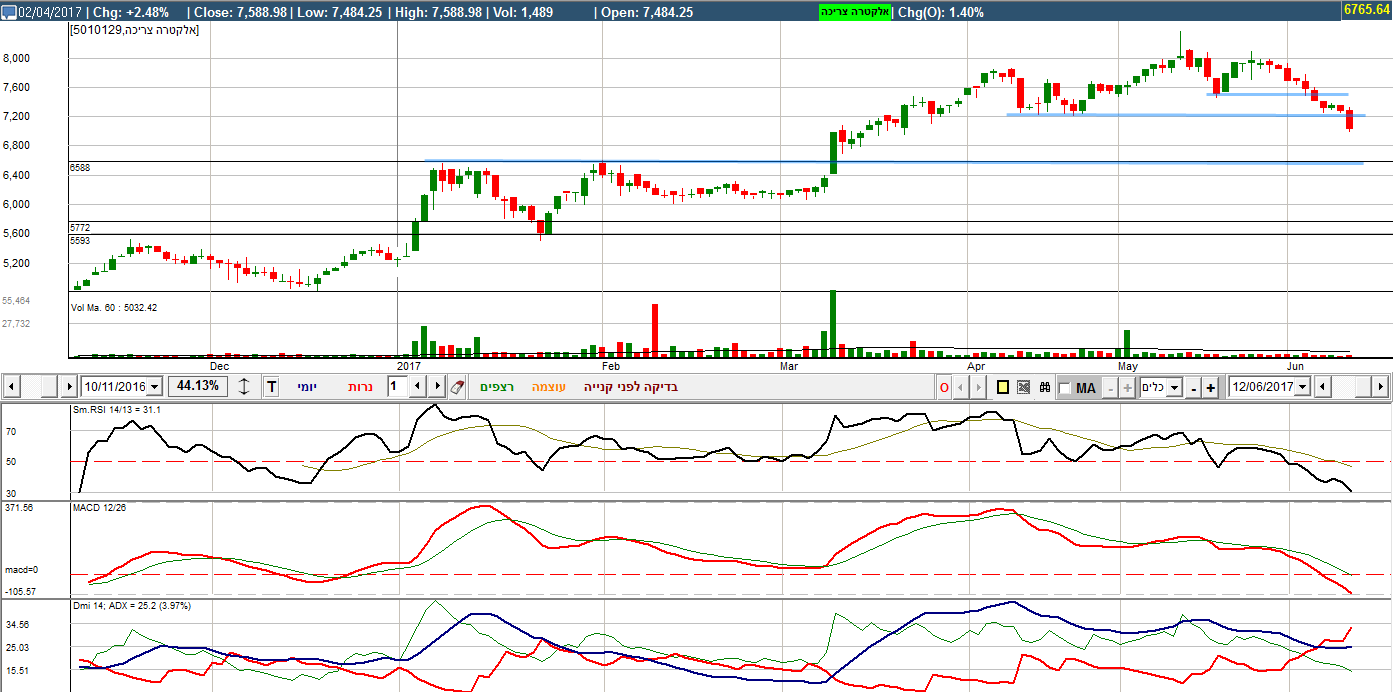Viewport: 1393px width, 692px height.
Task: Click the עוצמה strength button
Action: click(x=548, y=387)
